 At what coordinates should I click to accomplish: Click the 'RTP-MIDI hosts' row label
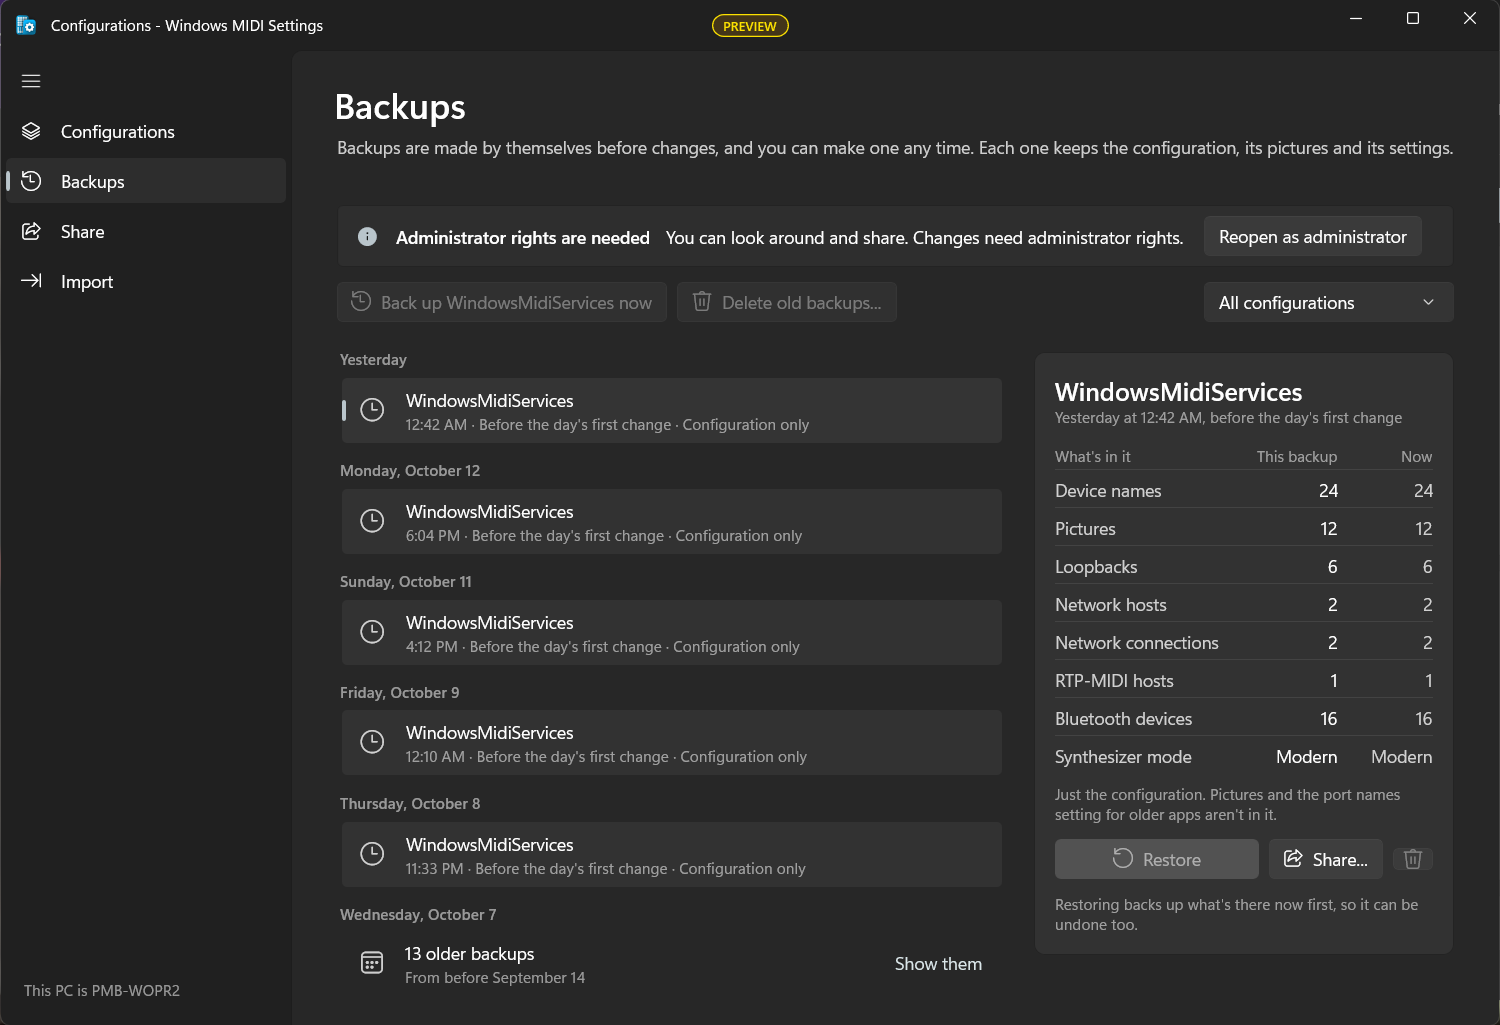(1114, 681)
